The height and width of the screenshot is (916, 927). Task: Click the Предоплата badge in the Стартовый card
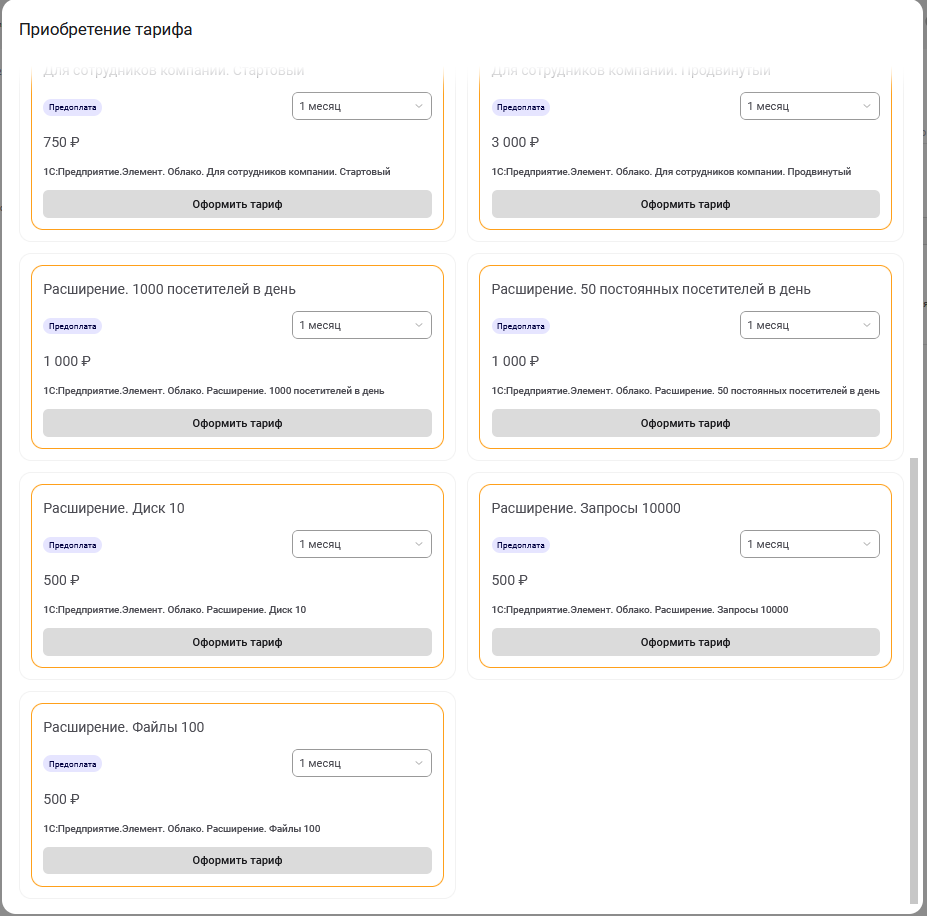(x=73, y=108)
